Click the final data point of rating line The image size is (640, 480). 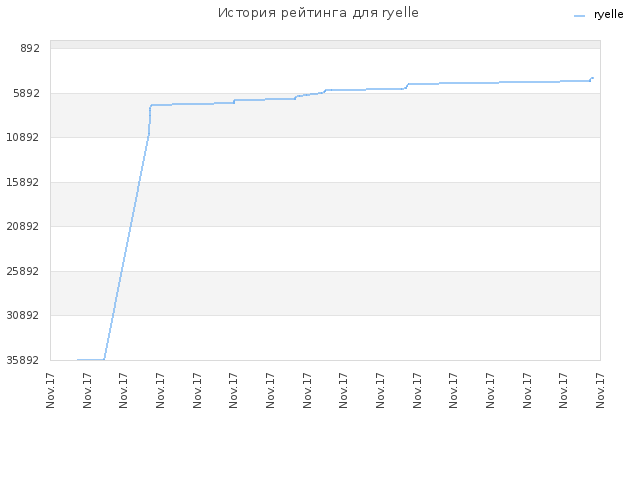(x=593, y=78)
